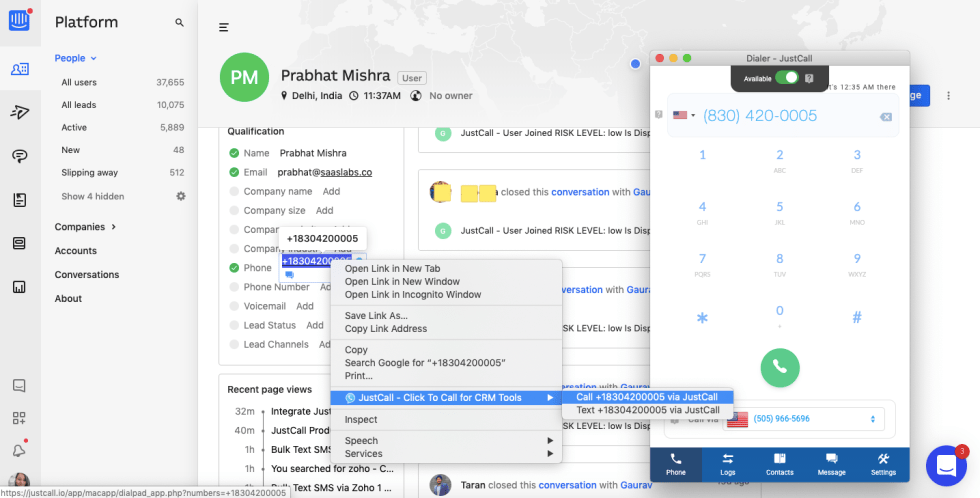
Task: Click the dialer phone number input field
Action: [x=782, y=116]
